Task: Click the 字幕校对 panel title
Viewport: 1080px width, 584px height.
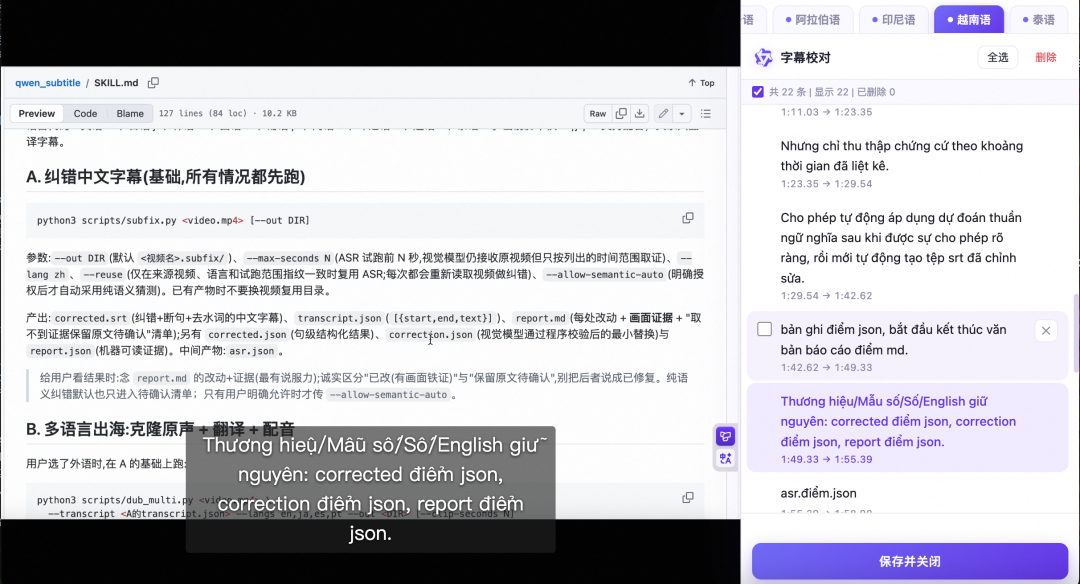Action: (x=805, y=58)
